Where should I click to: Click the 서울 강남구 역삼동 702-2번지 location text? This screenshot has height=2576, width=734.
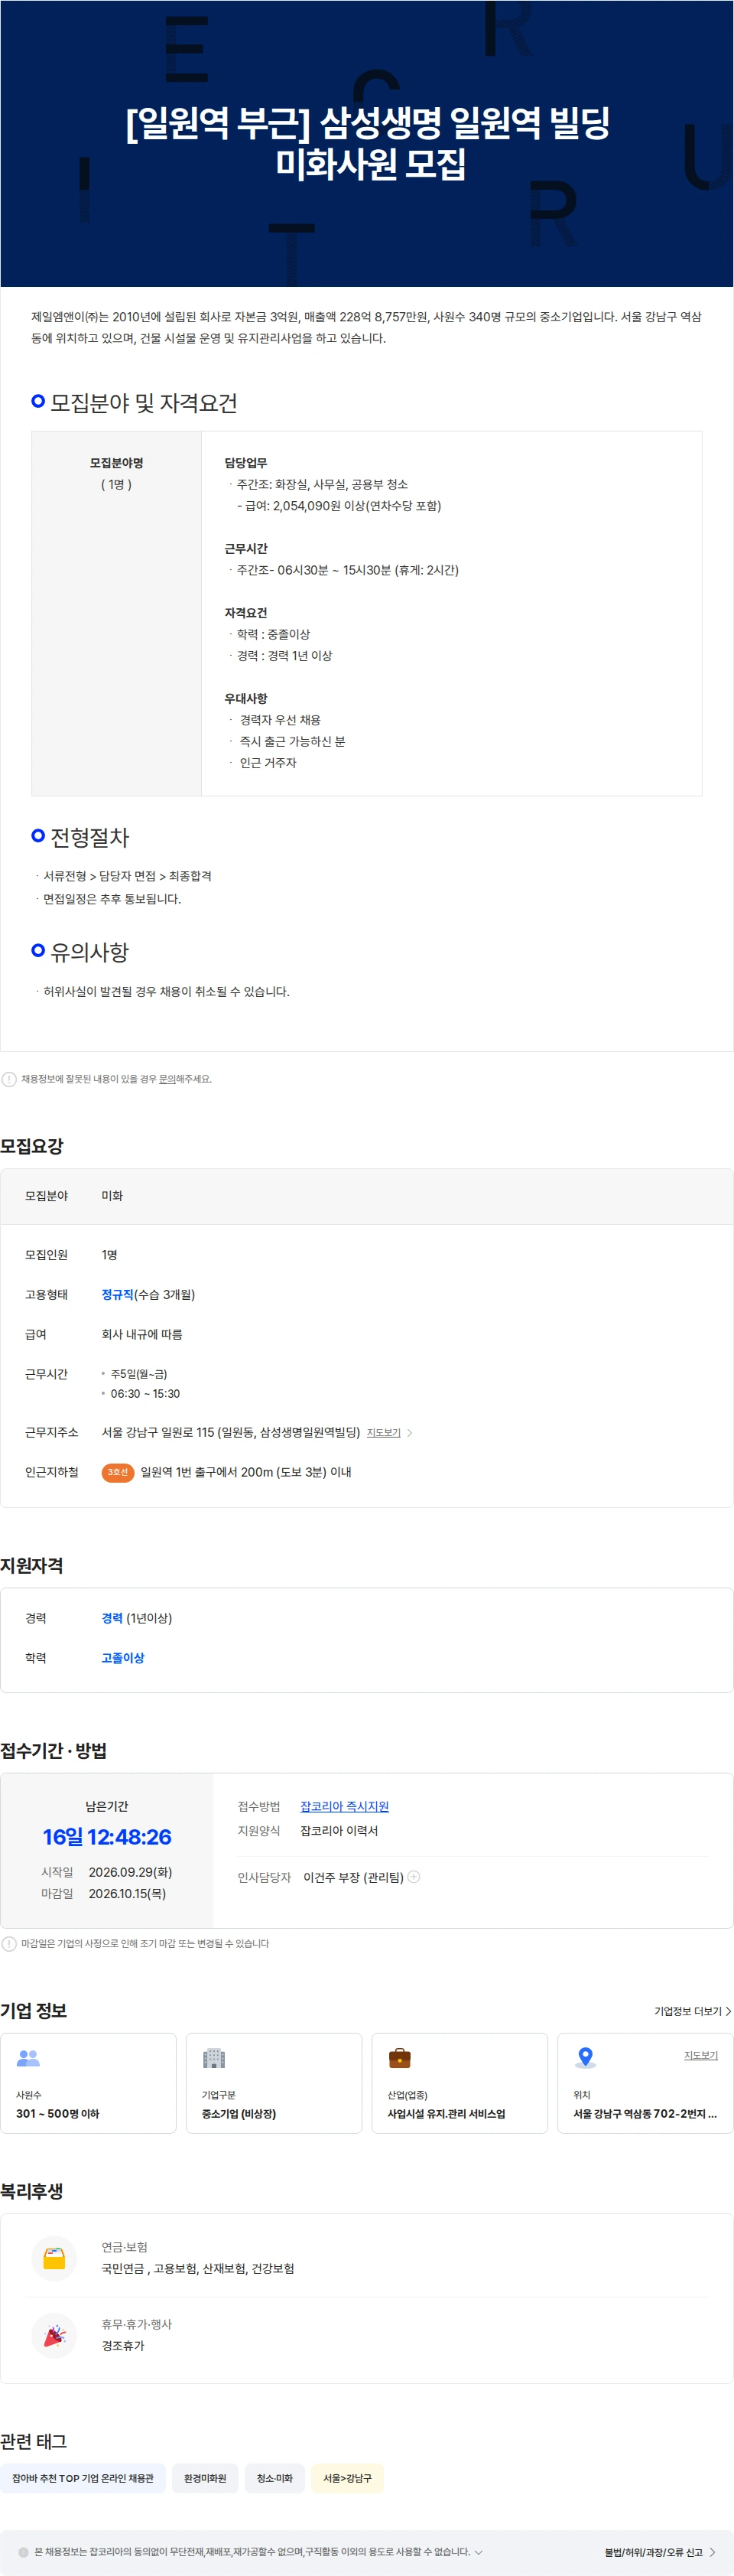pos(645,2113)
